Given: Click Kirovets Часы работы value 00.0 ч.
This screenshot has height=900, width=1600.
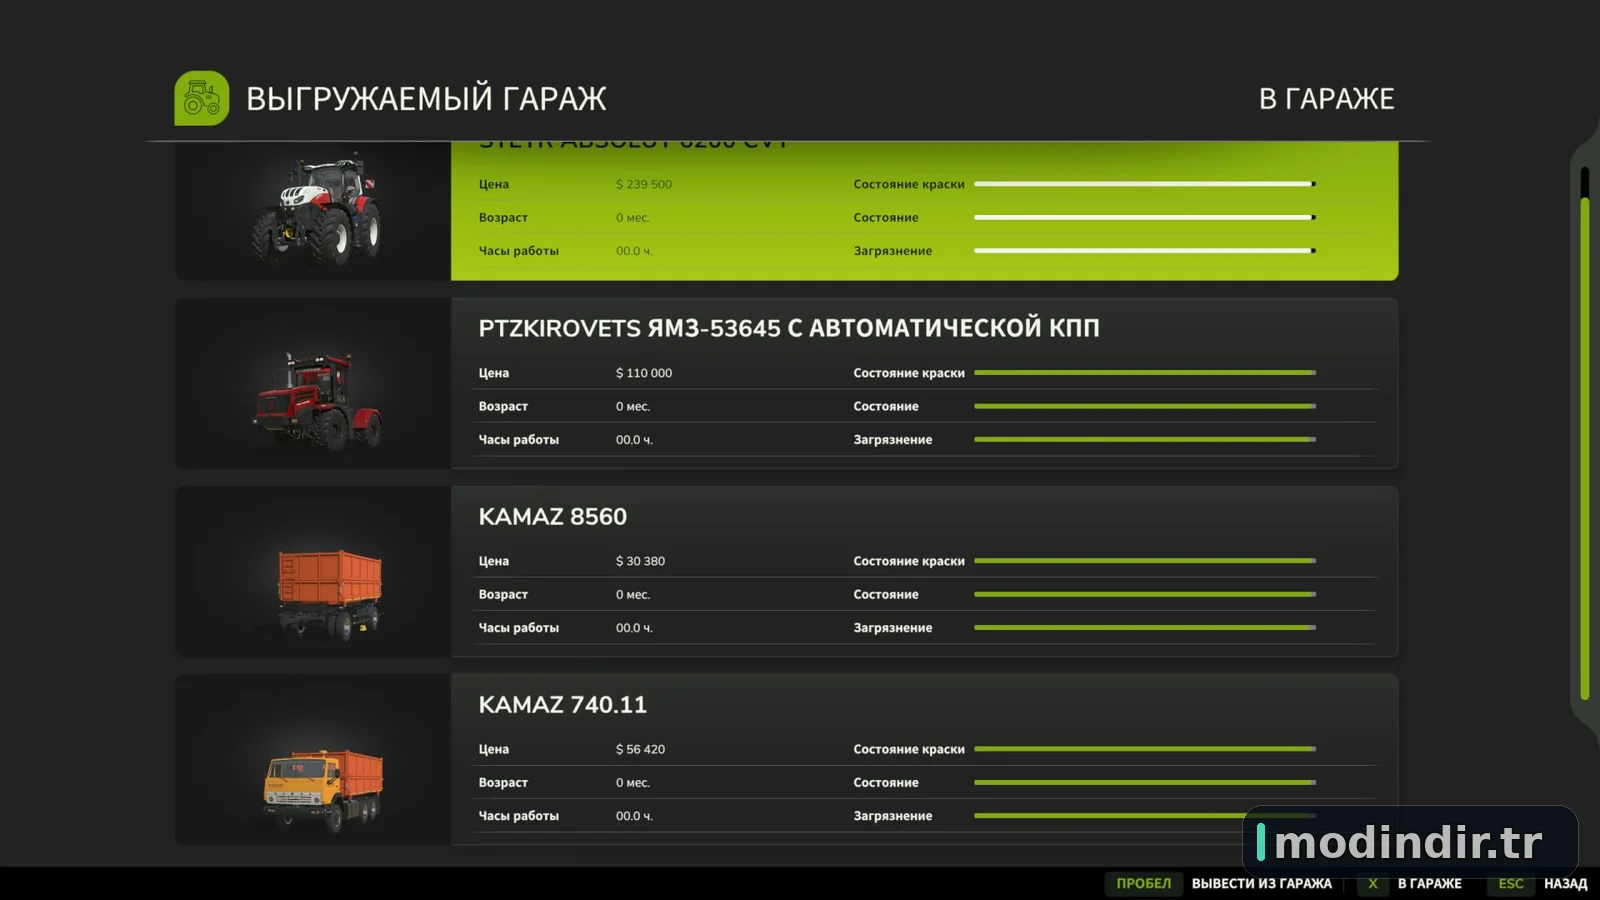Looking at the screenshot, I should [634, 440].
